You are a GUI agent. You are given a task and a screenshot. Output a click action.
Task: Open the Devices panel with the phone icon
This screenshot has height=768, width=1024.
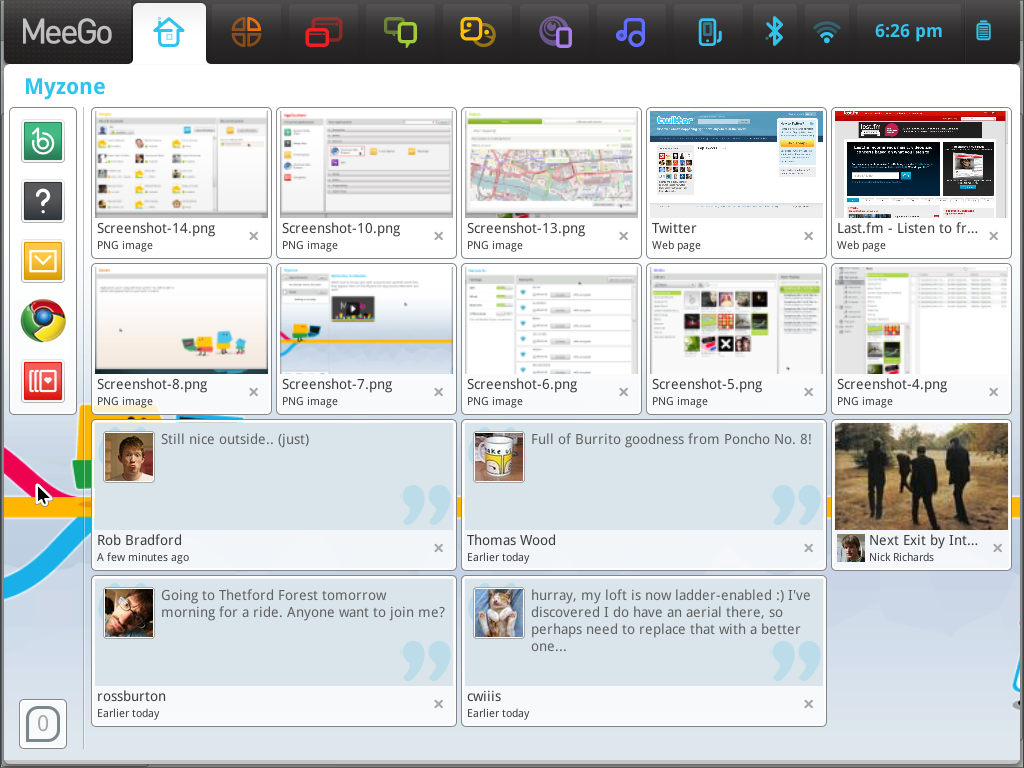(x=708, y=31)
